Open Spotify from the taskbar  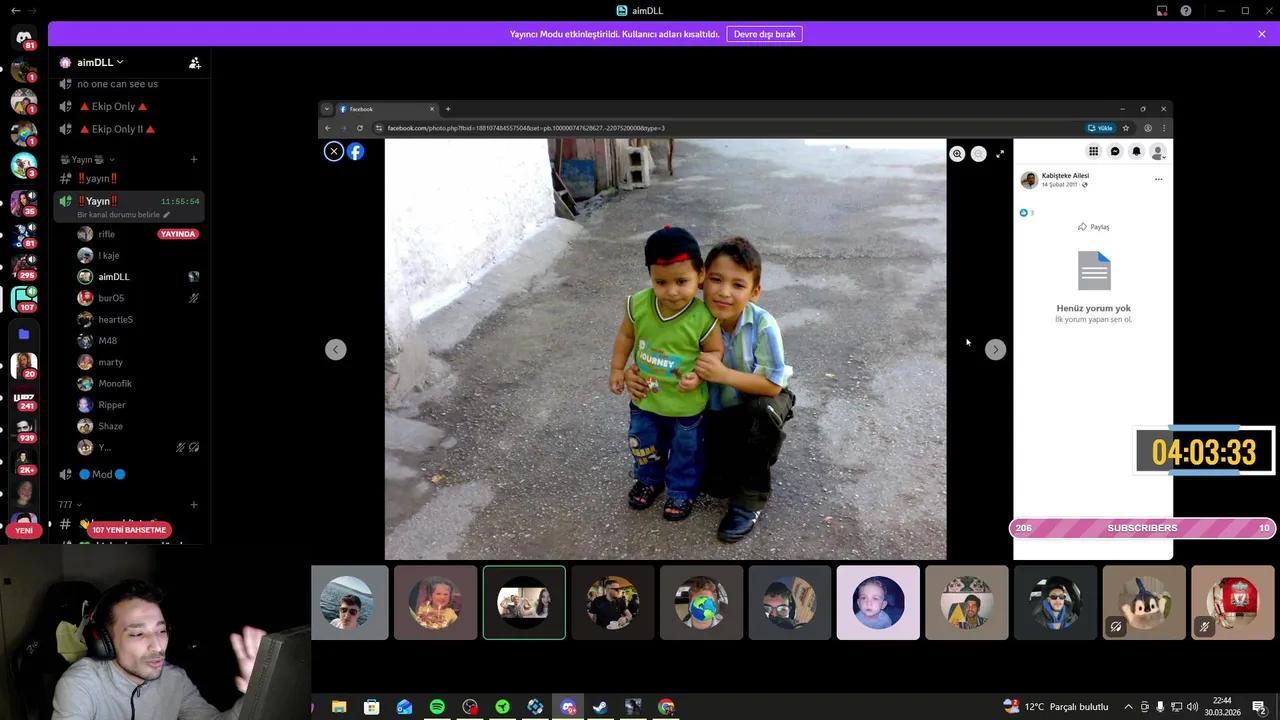coord(437,707)
